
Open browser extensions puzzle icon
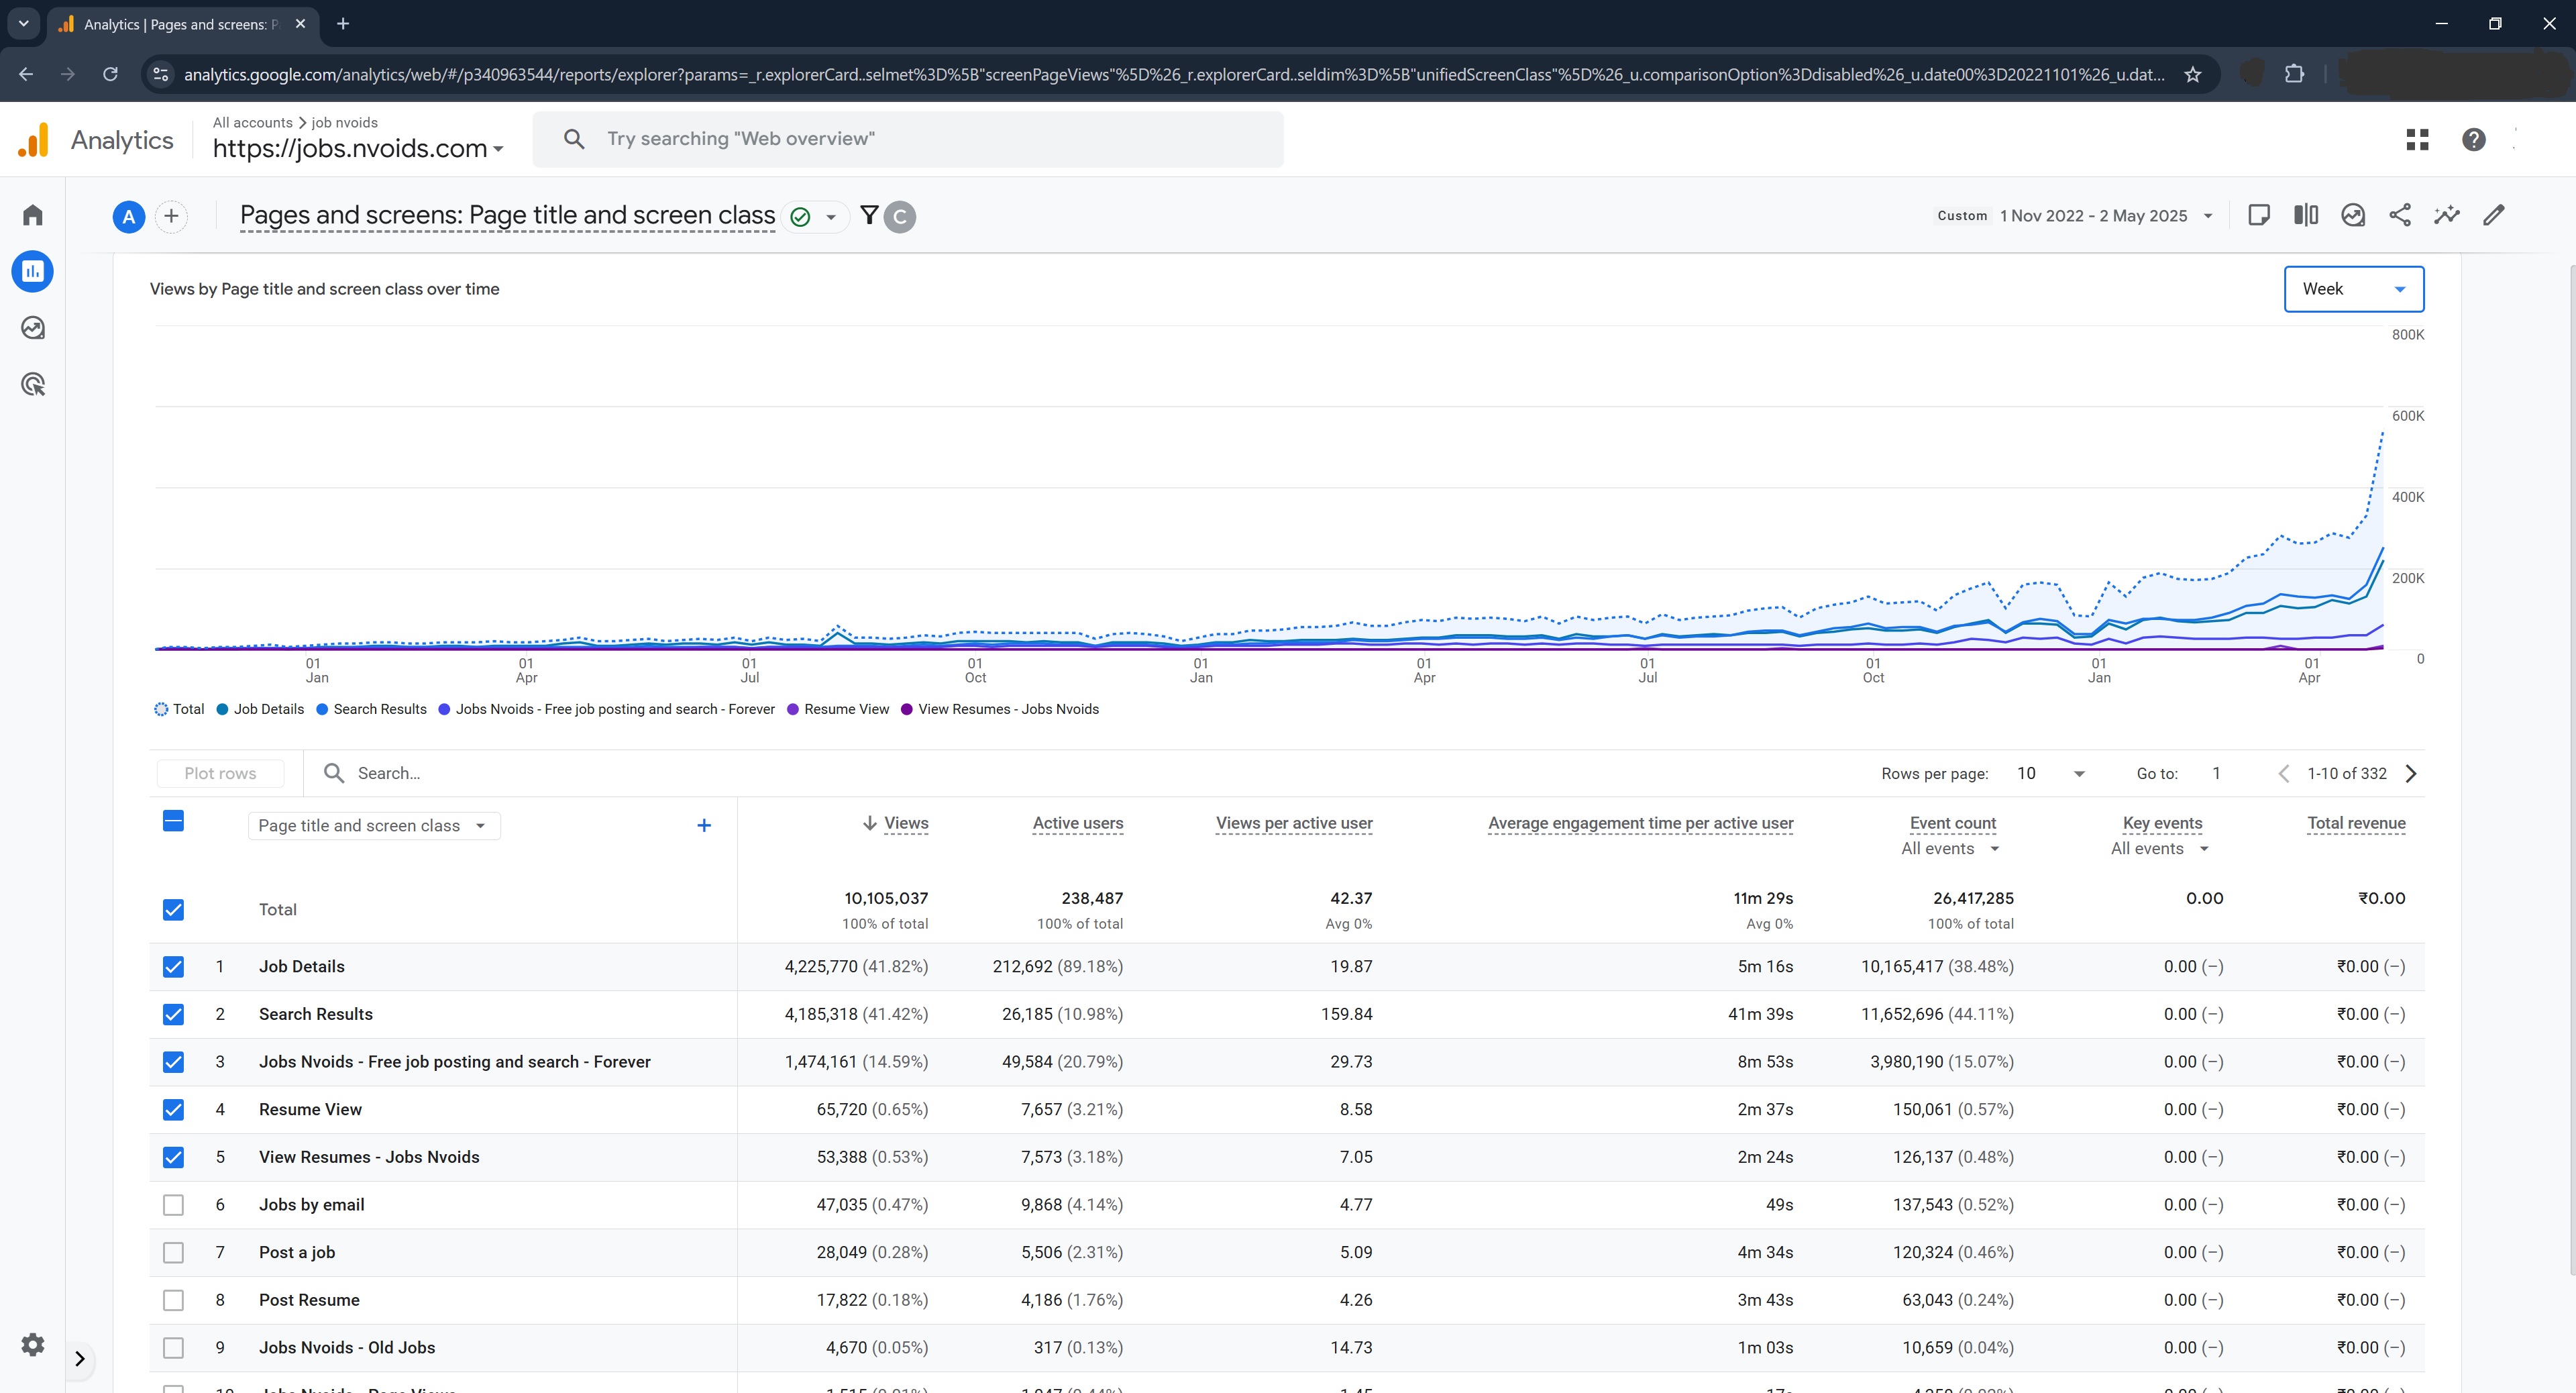2295,74
